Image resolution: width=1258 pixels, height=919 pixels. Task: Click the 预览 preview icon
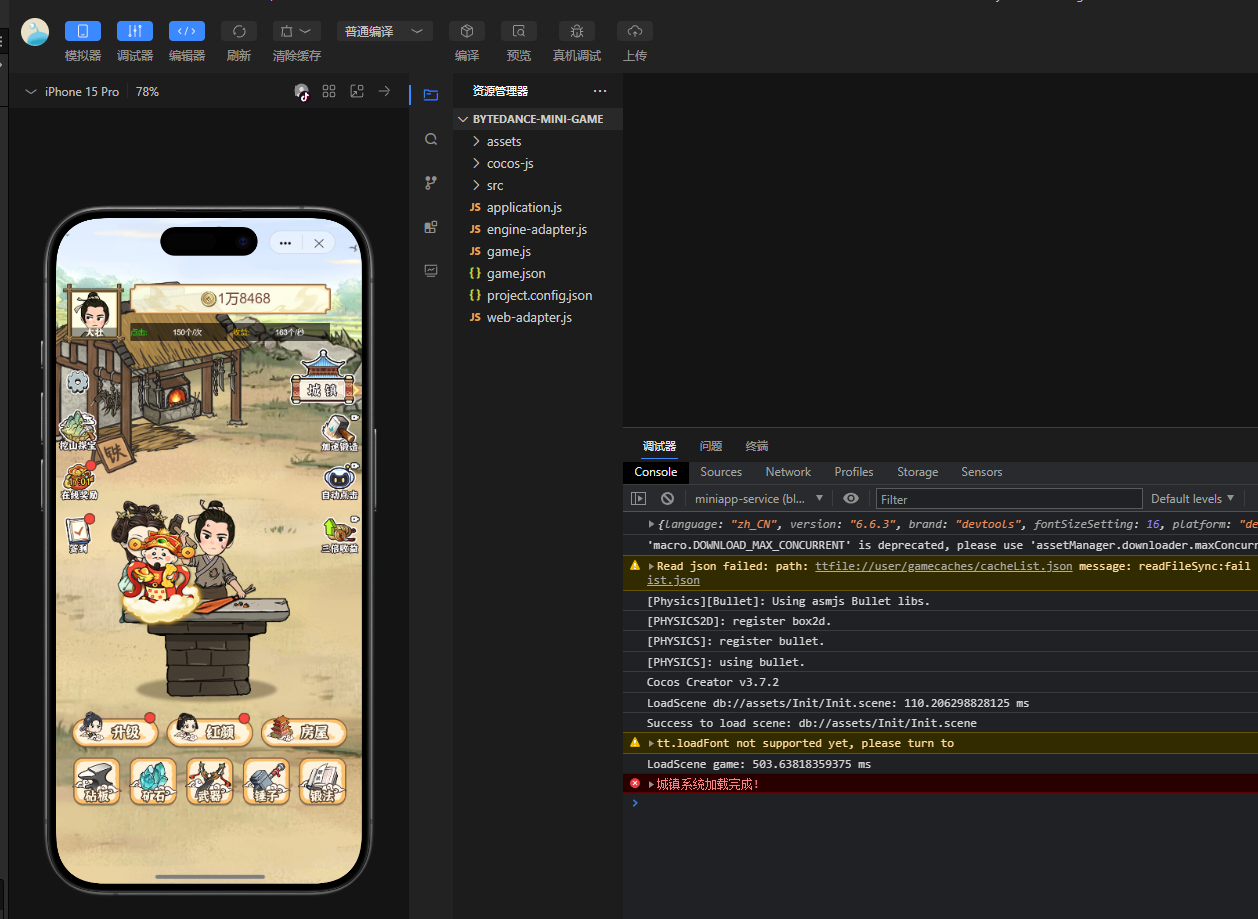519,31
